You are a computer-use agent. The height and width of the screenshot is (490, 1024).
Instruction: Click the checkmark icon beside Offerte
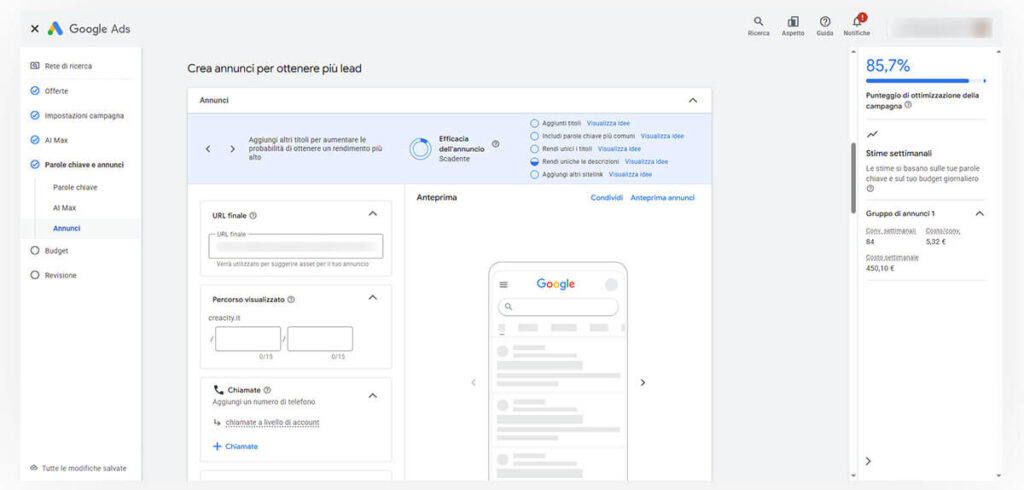[35, 91]
